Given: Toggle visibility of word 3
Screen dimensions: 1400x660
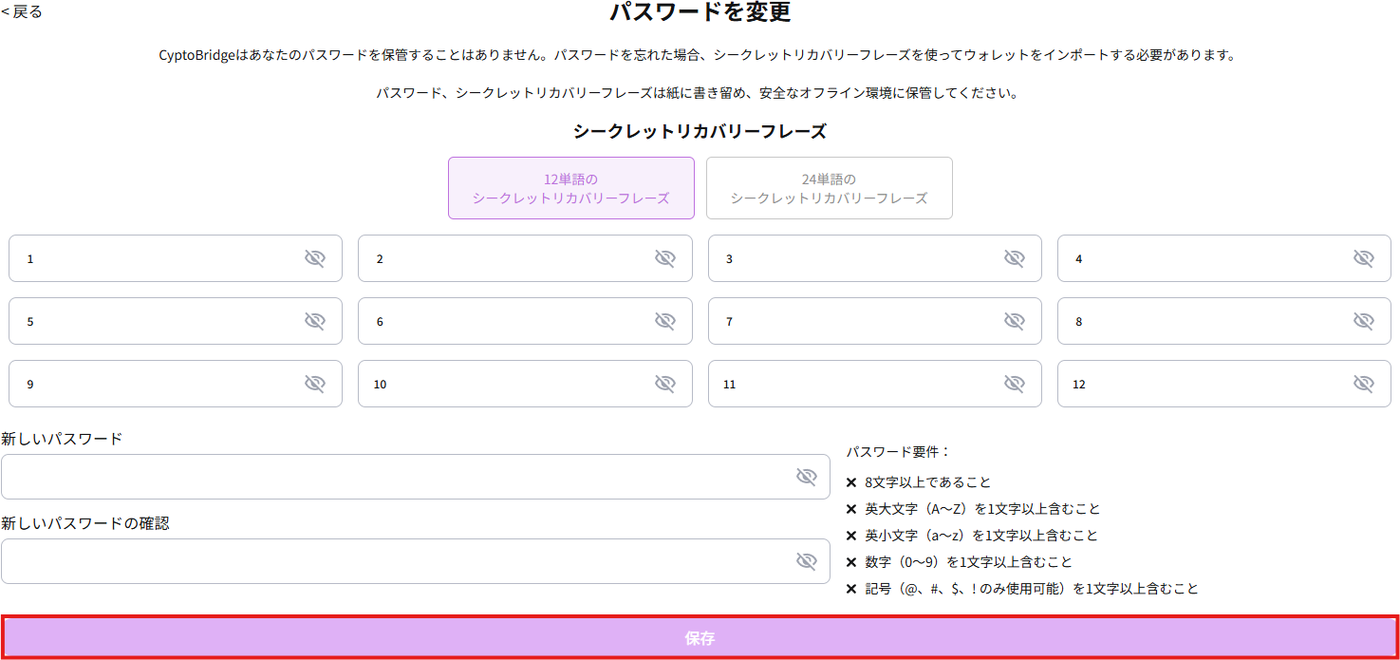Looking at the screenshot, I should point(1014,259).
